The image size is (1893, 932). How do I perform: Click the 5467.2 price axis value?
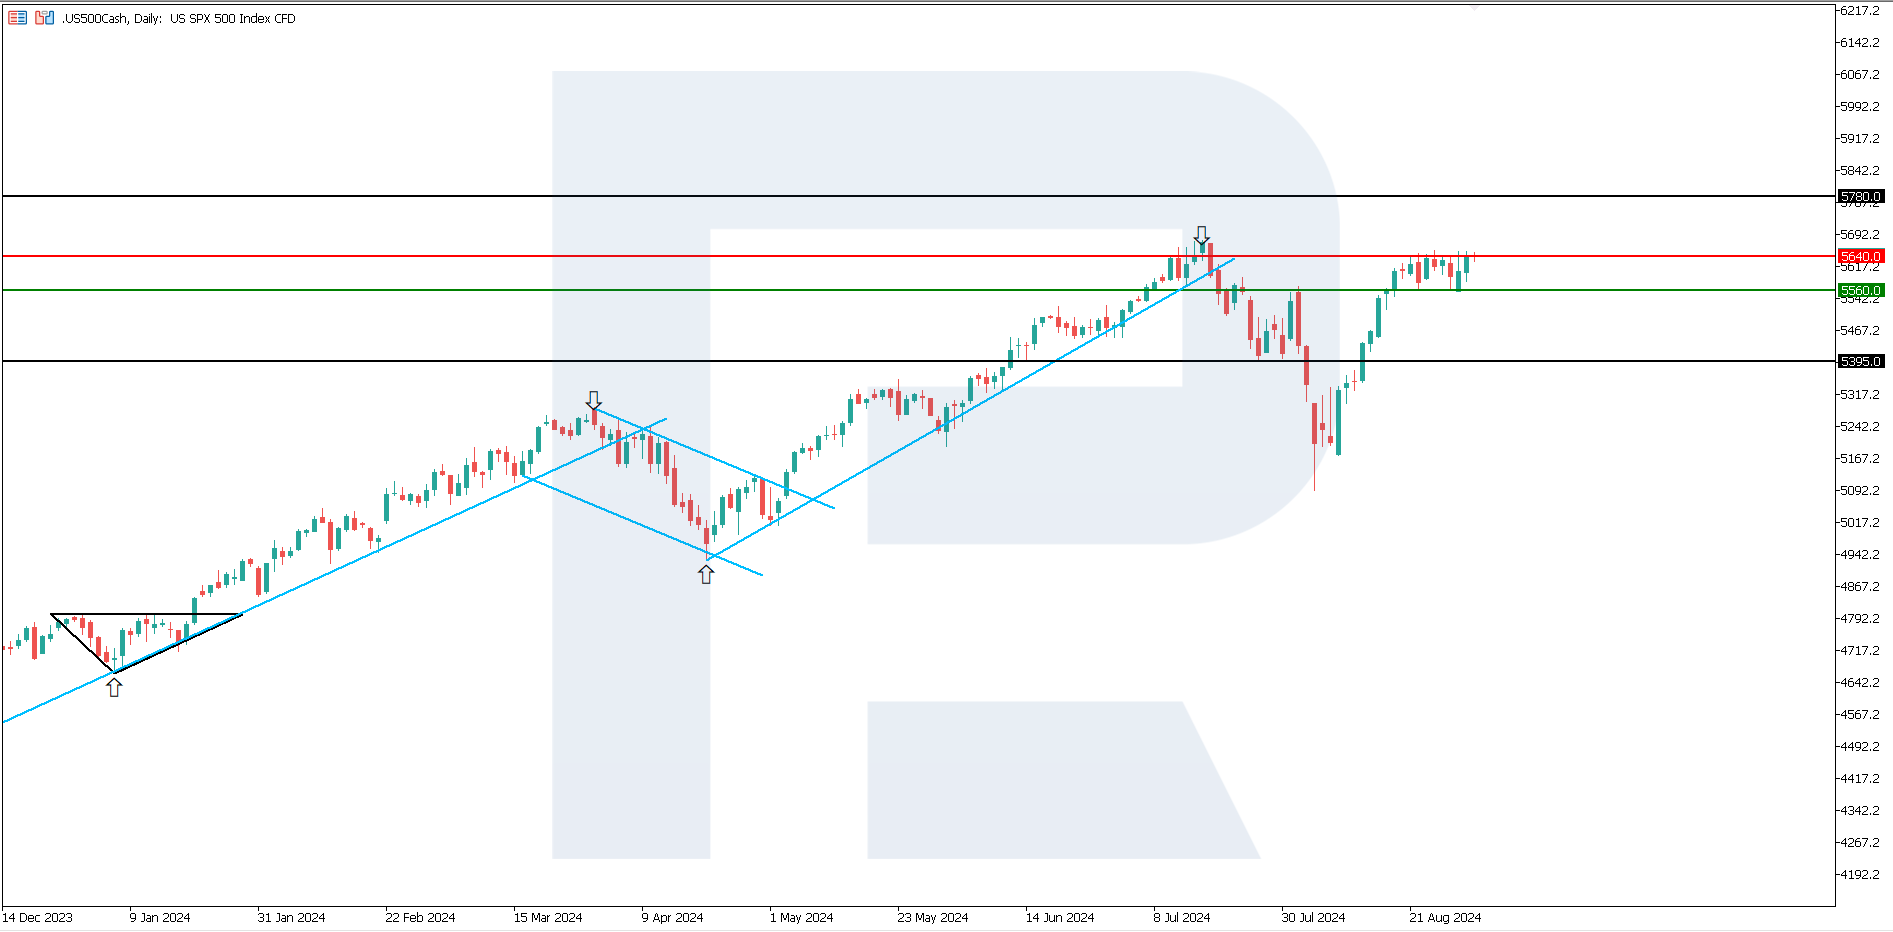click(1860, 331)
